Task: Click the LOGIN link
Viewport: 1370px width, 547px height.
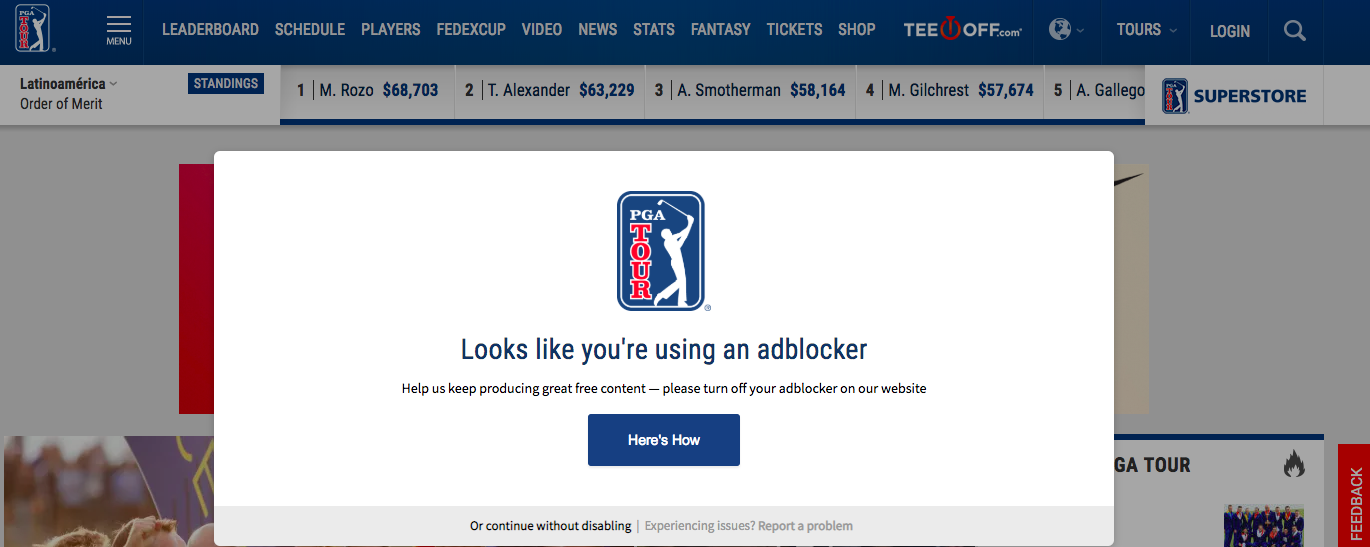Action: click(x=1230, y=31)
